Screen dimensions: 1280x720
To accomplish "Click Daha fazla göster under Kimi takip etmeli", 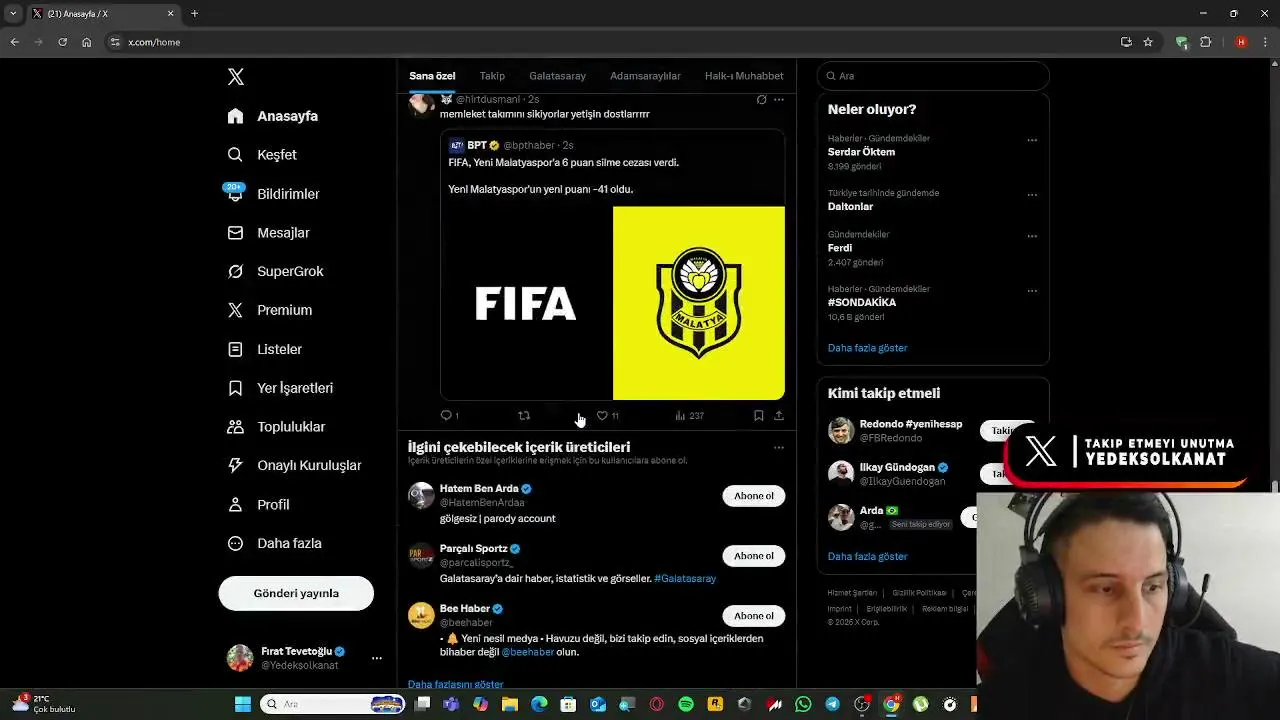I will 868,556.
